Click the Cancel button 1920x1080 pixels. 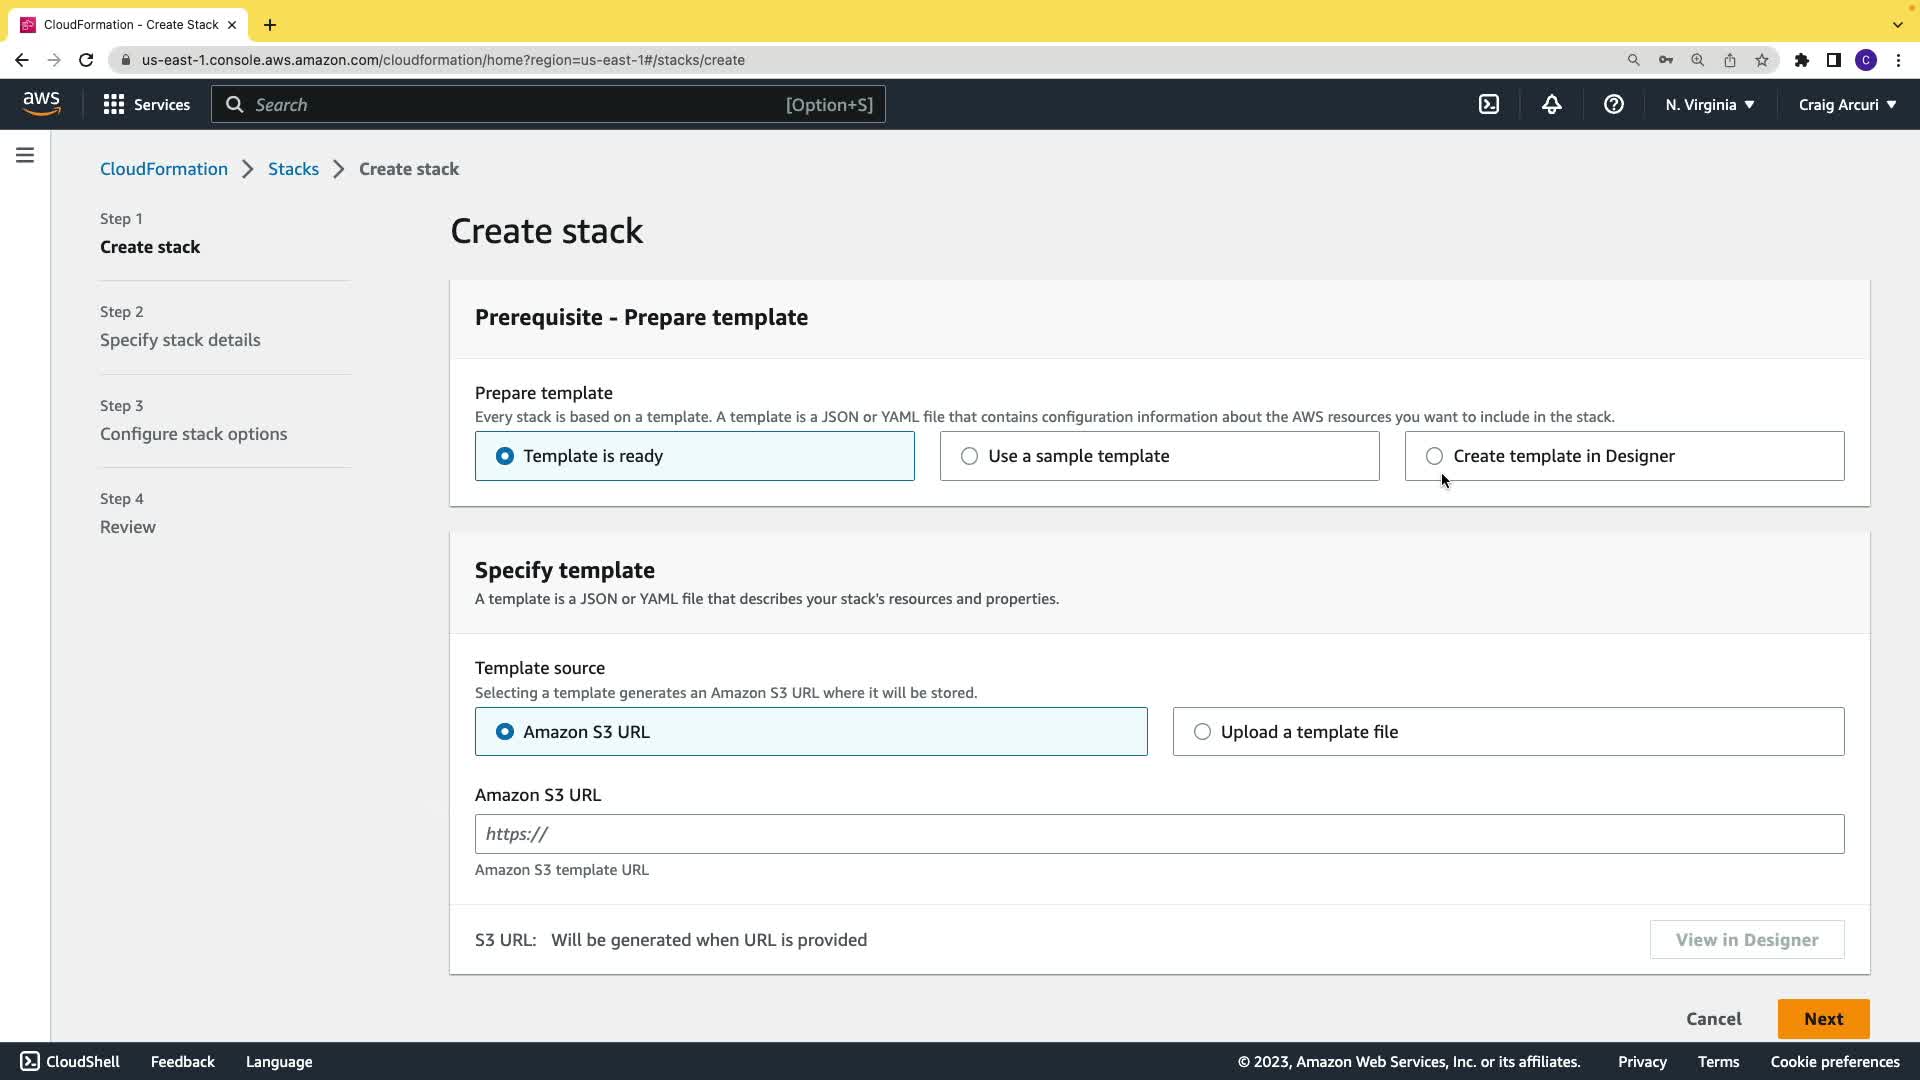(x=1713, y=1019)
